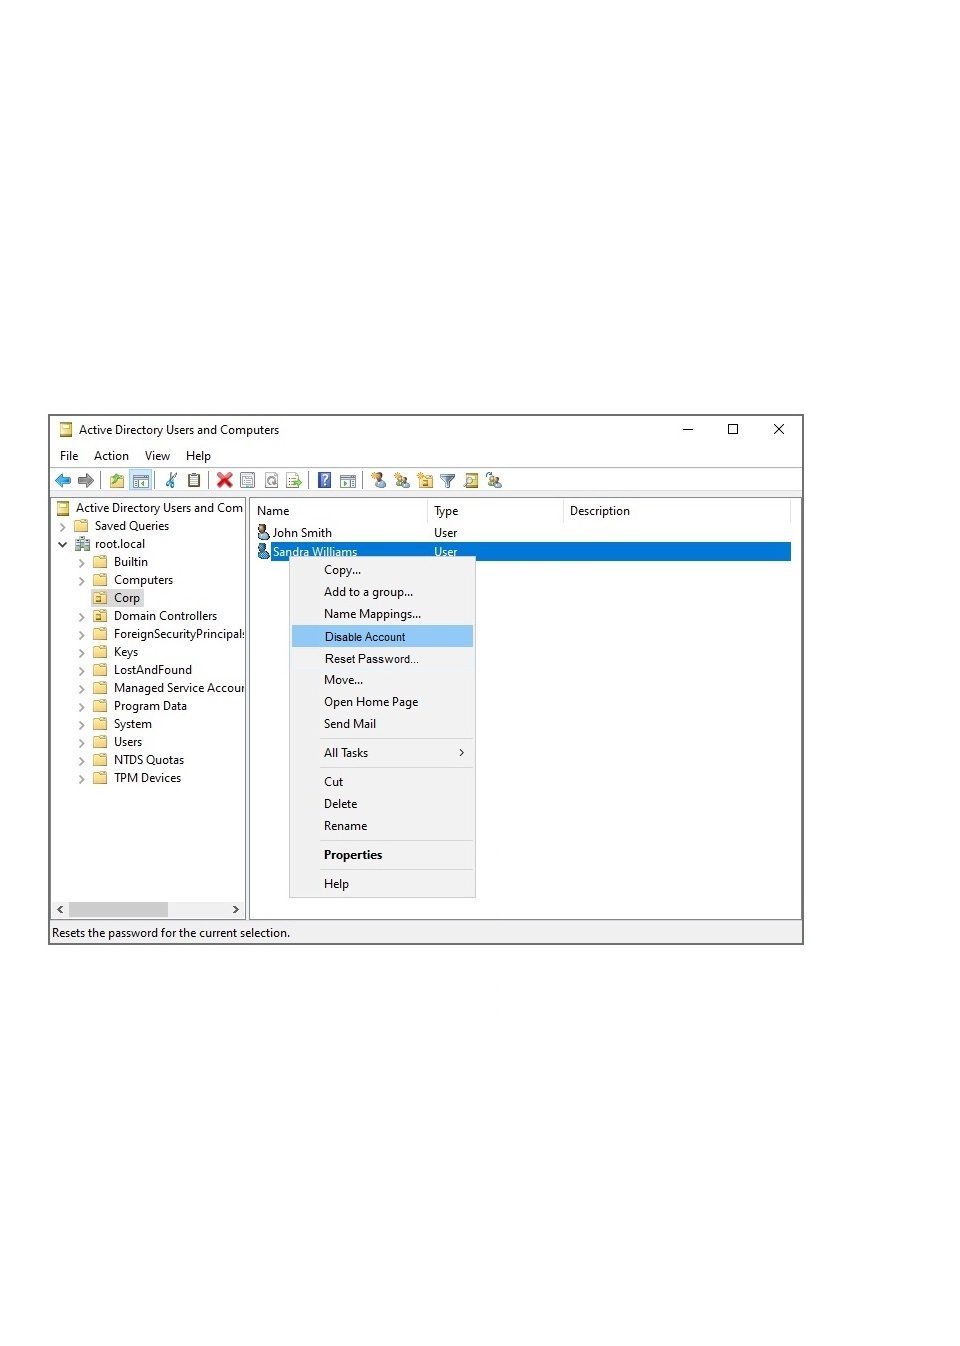Select Copy... in the context menu
The height and width of the screenshot is (1346, 960).
[382, 570]
